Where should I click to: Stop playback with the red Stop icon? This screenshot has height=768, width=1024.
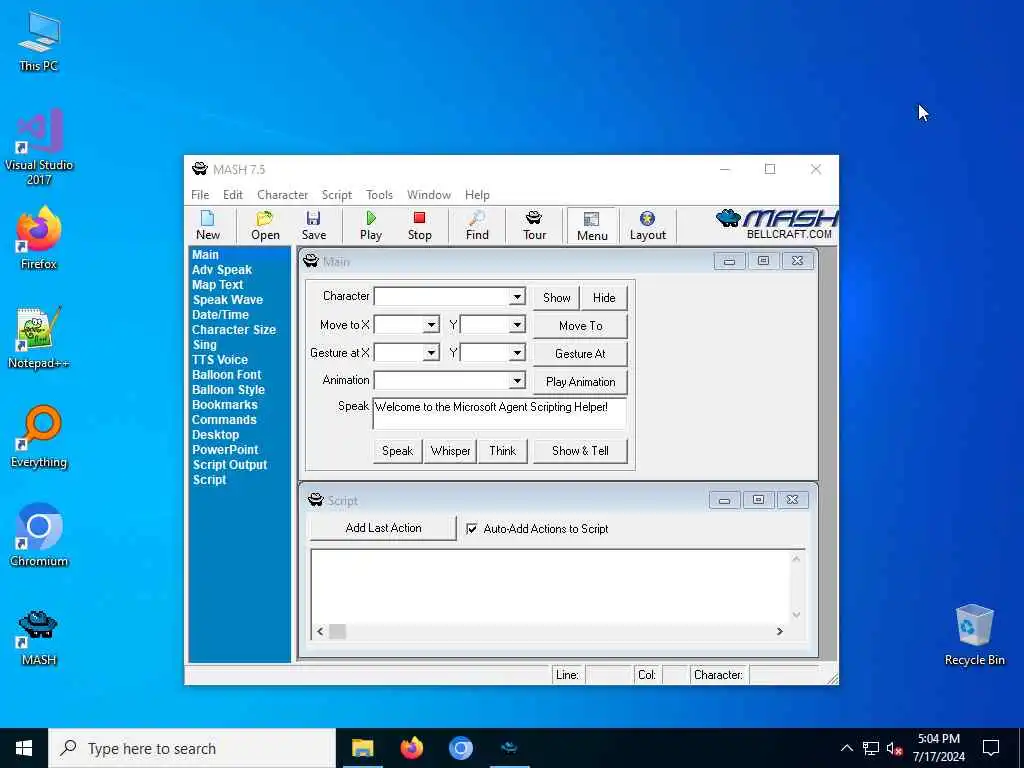click(419, 225)
